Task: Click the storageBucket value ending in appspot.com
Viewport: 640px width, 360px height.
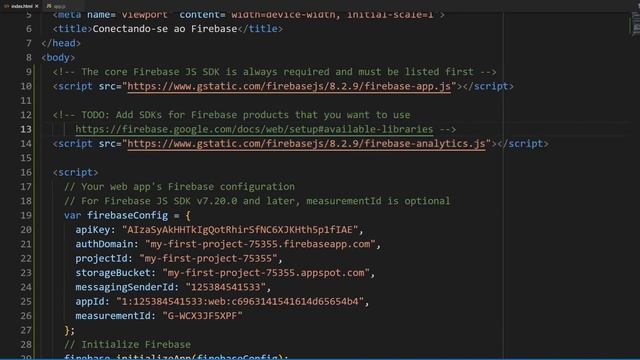Action: (266, 273)
